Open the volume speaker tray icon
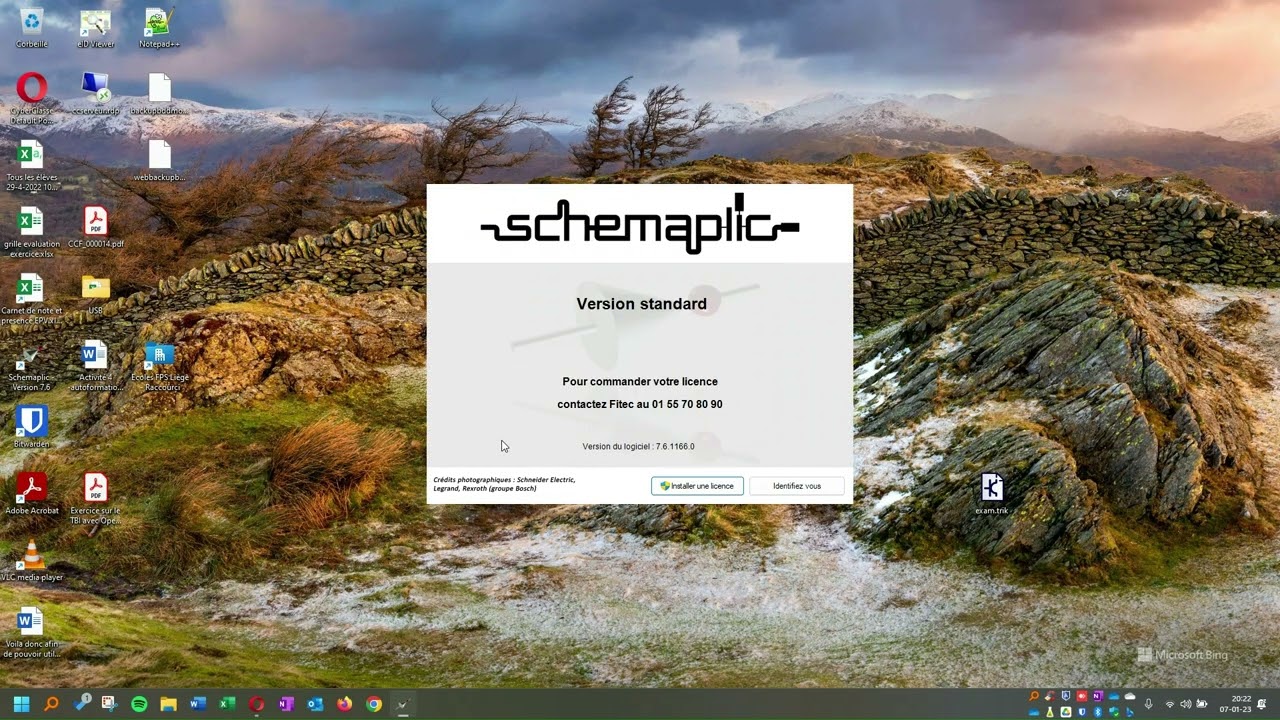 [1186, 704]
